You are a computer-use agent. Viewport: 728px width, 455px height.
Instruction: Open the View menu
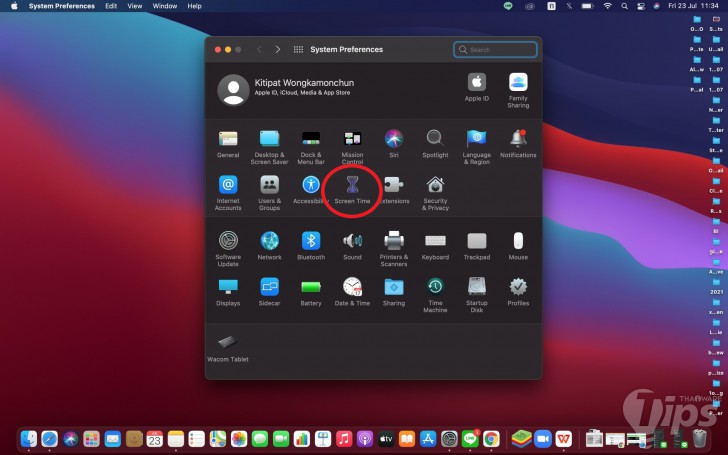135,6
